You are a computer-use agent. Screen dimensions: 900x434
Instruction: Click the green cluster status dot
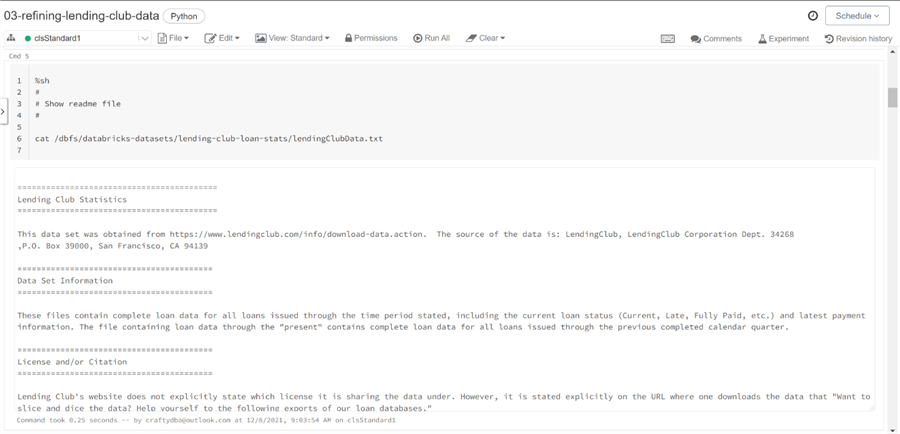pyautogui.click(x=28, y=38)
